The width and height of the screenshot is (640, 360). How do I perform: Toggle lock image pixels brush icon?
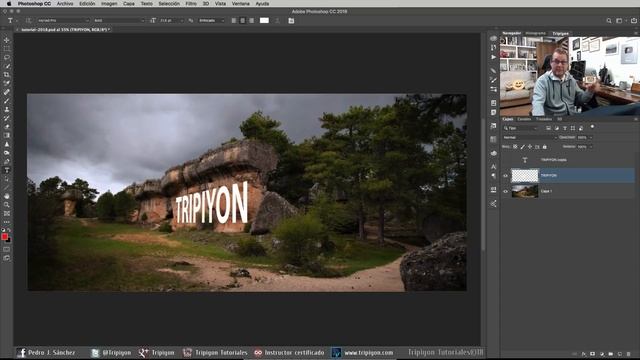pyautogui.click(x=522, y=147)
